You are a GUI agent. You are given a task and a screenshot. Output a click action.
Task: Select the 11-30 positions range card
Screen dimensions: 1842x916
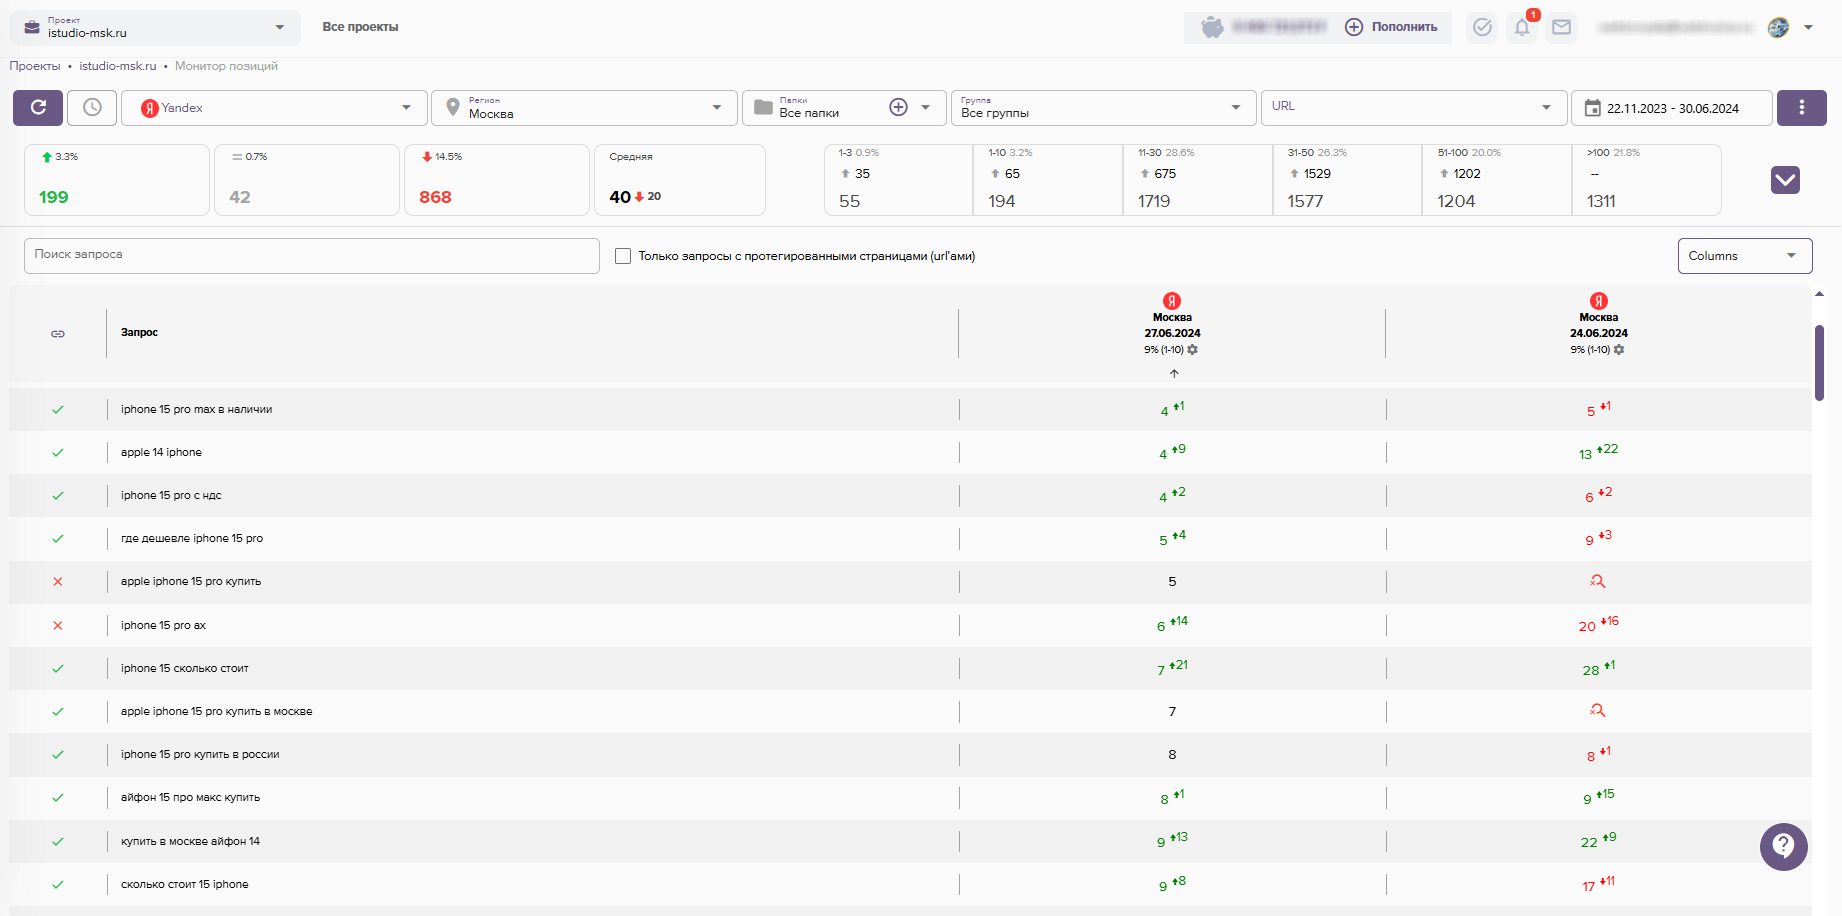tap(1198, 180)
